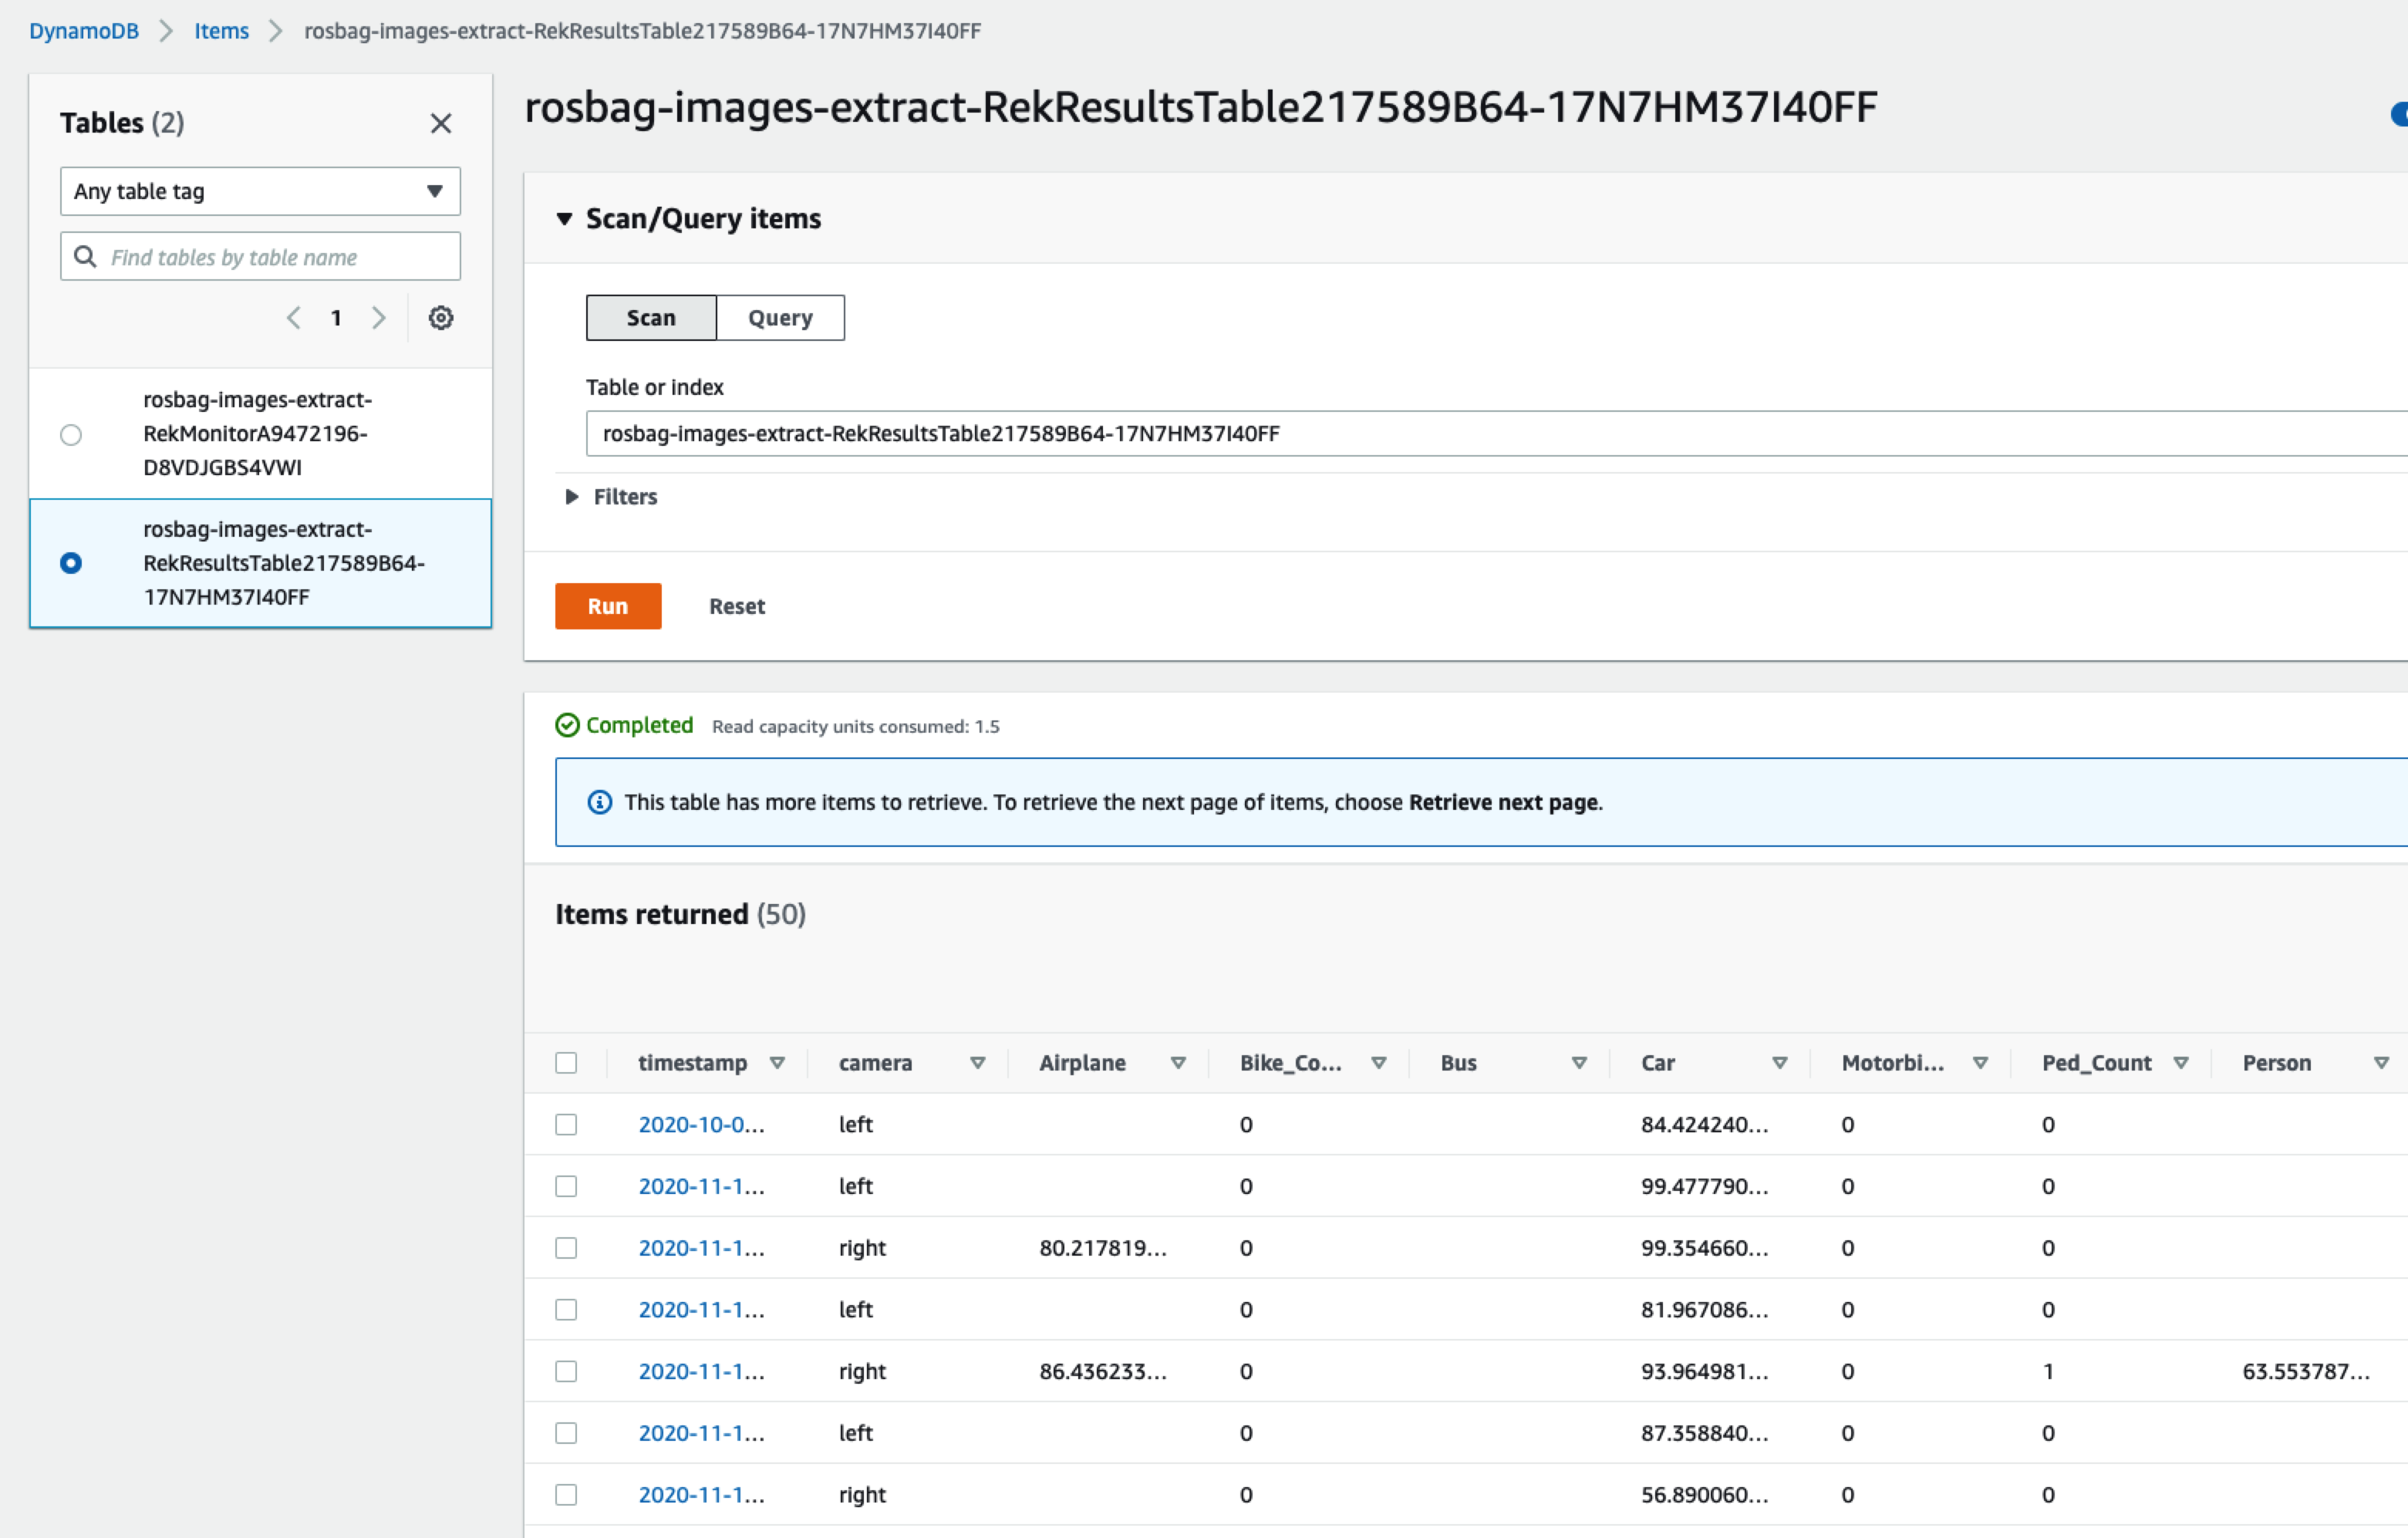
Task: Close the Tables side panel
Action: pyautogui.click(x=441, y=123)
